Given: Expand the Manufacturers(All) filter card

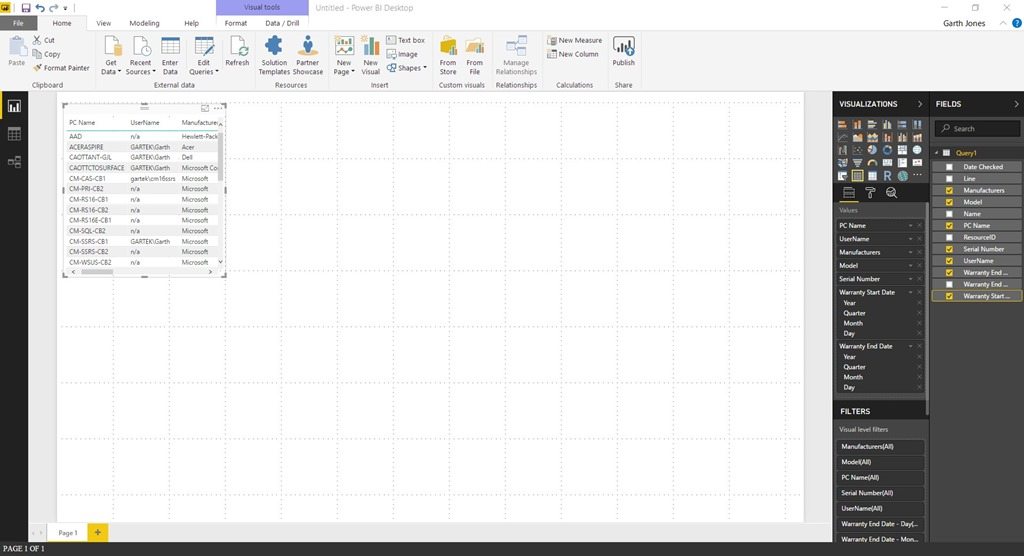Looking at the screenshot, I should pos(880,446).
